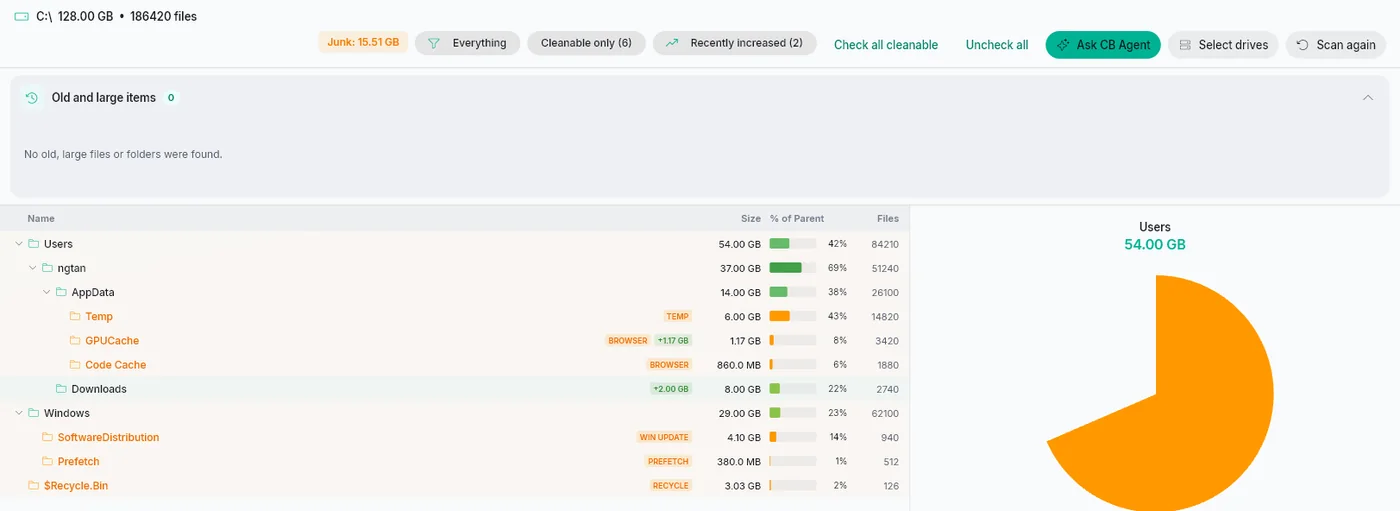Click the orange GPUCache folder icon
The width and height of the screenshot is (1400, 511).
(75, 341)
